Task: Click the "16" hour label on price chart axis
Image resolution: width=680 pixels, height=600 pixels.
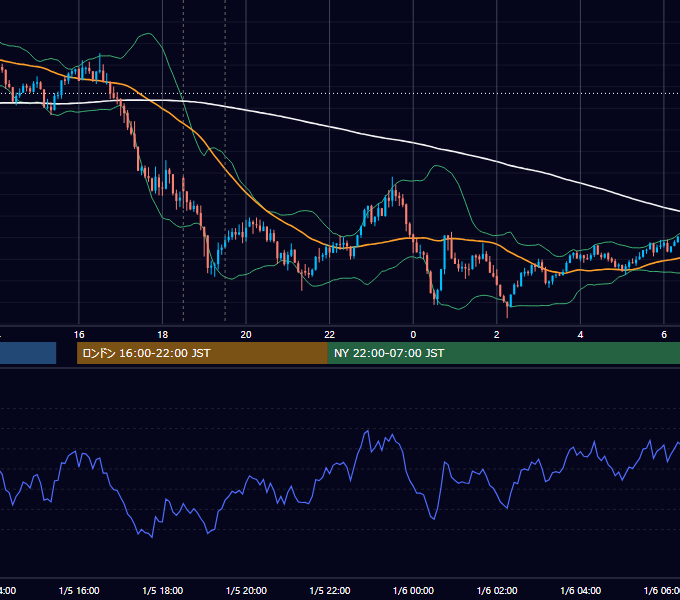Action: 79,335
